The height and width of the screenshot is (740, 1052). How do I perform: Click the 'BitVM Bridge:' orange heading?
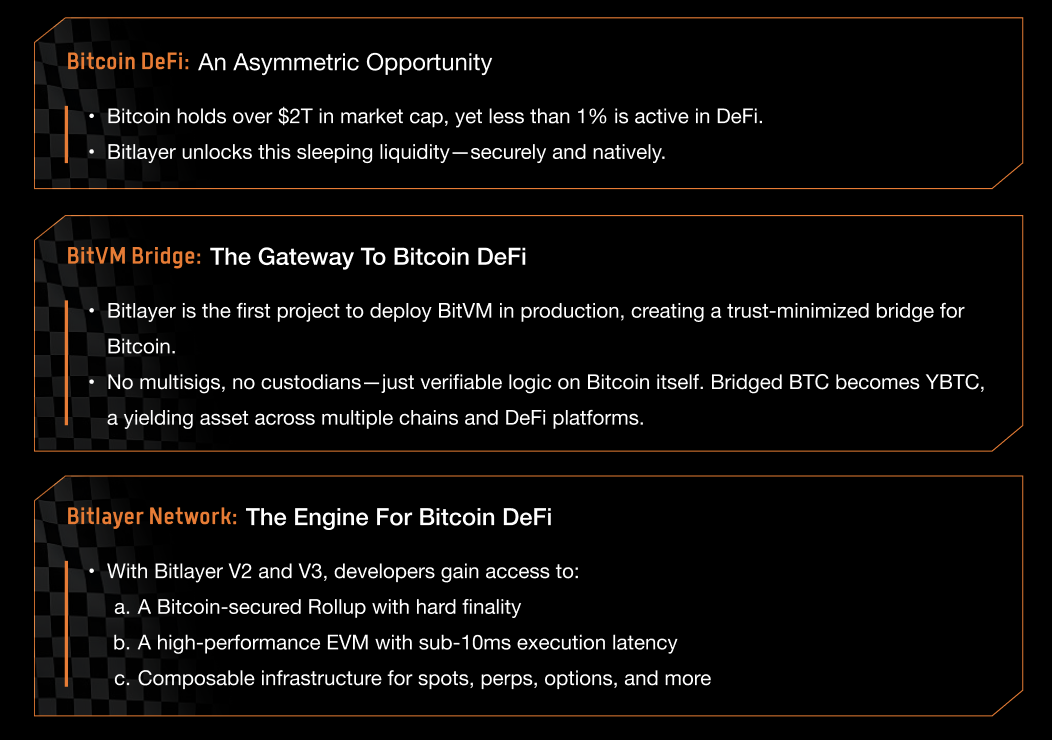coord(134,256)
